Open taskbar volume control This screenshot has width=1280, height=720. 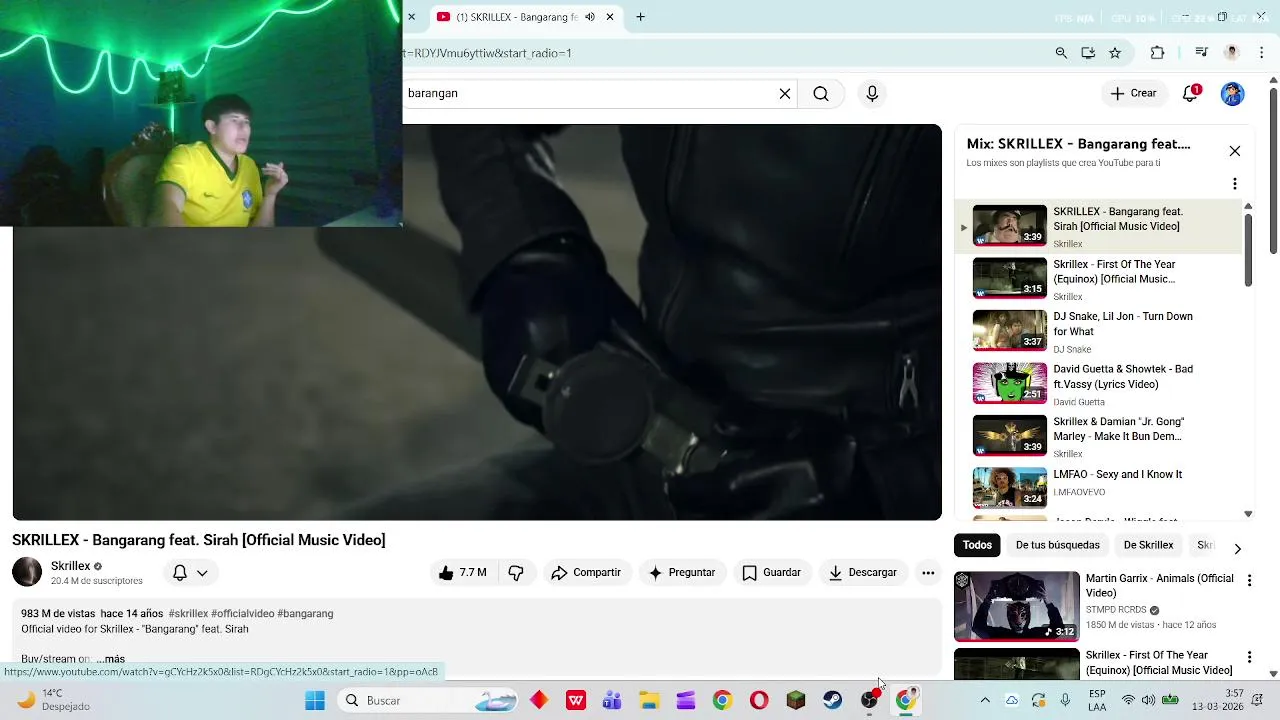click(1148, 701)
